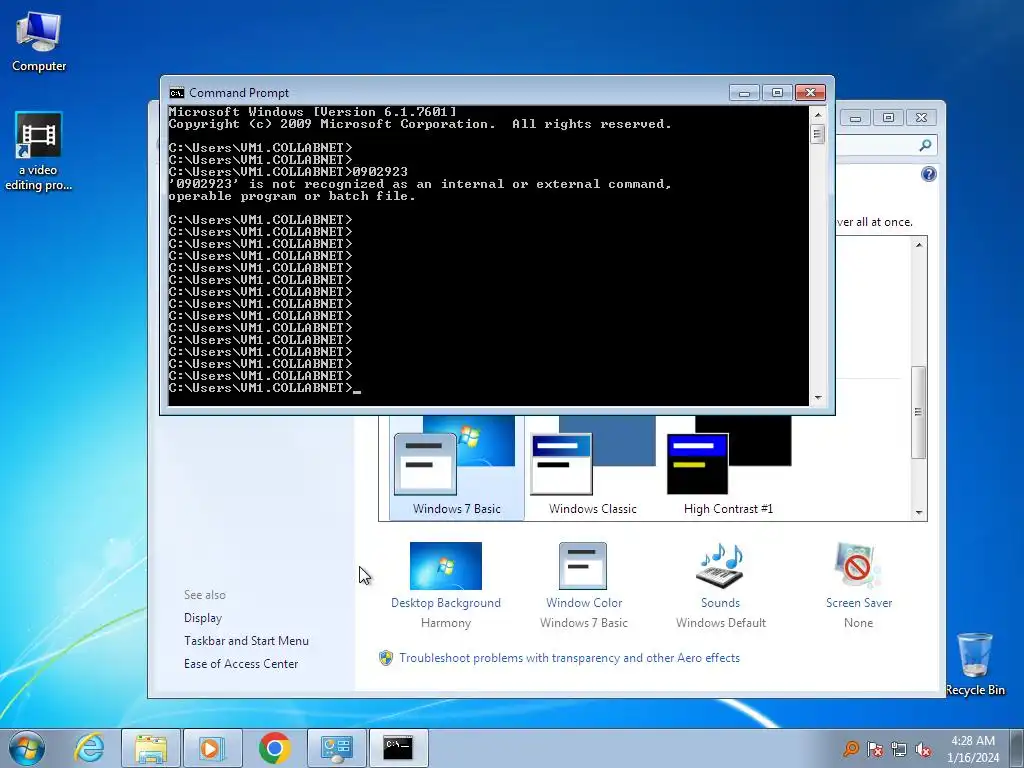Click the theme list scrollbar thumb
1024x768 pixels.
919,412
